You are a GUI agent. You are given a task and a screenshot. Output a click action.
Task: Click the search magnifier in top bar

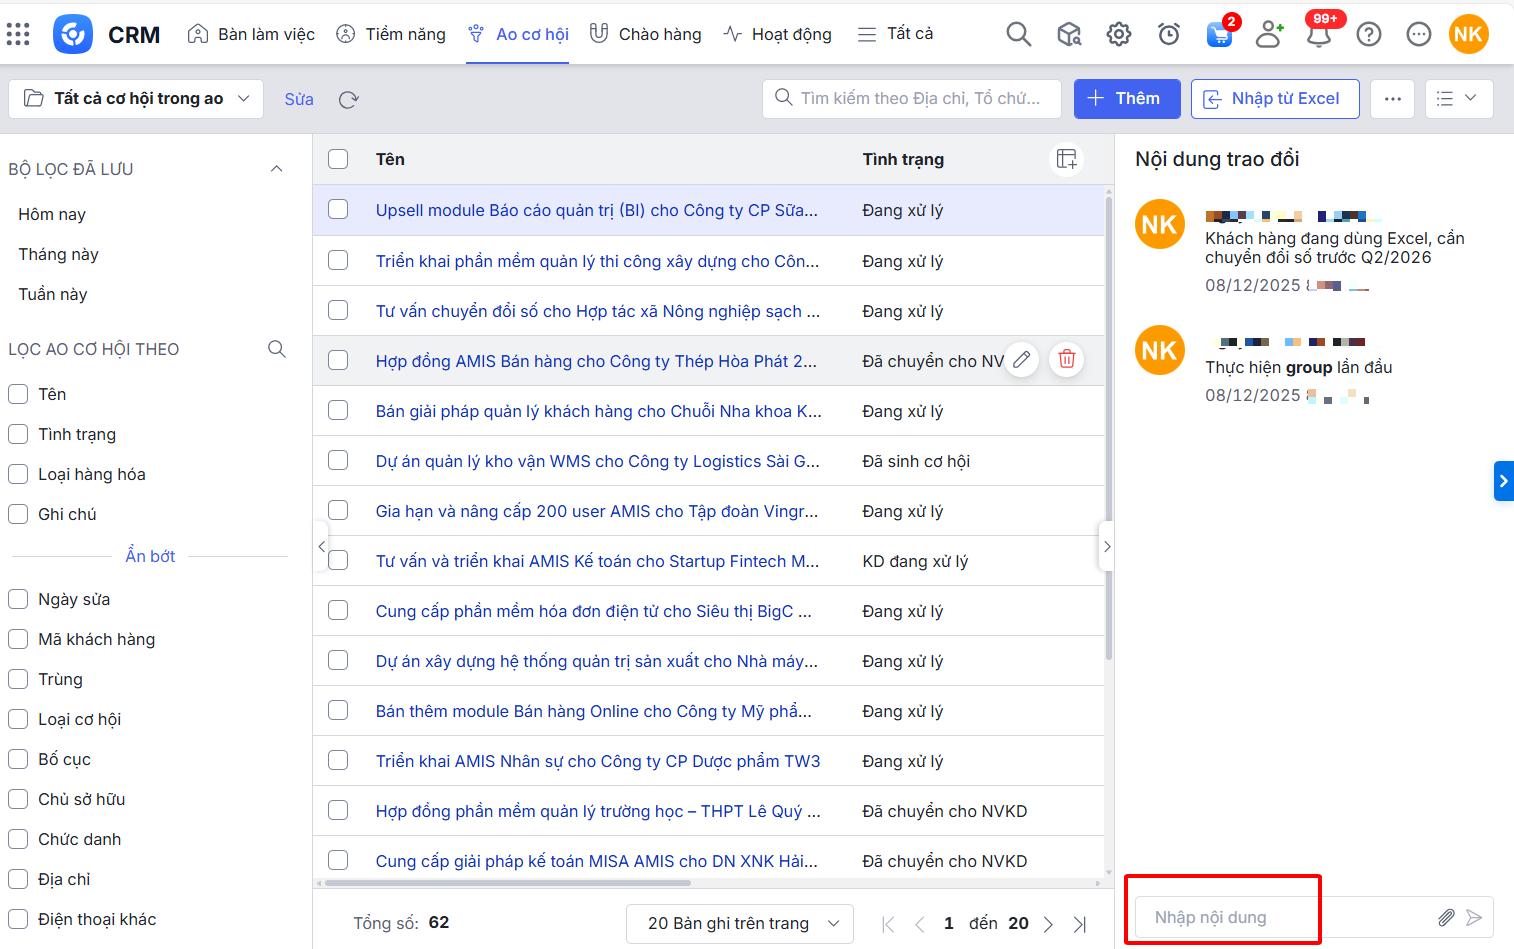(x=1018, y=34)
